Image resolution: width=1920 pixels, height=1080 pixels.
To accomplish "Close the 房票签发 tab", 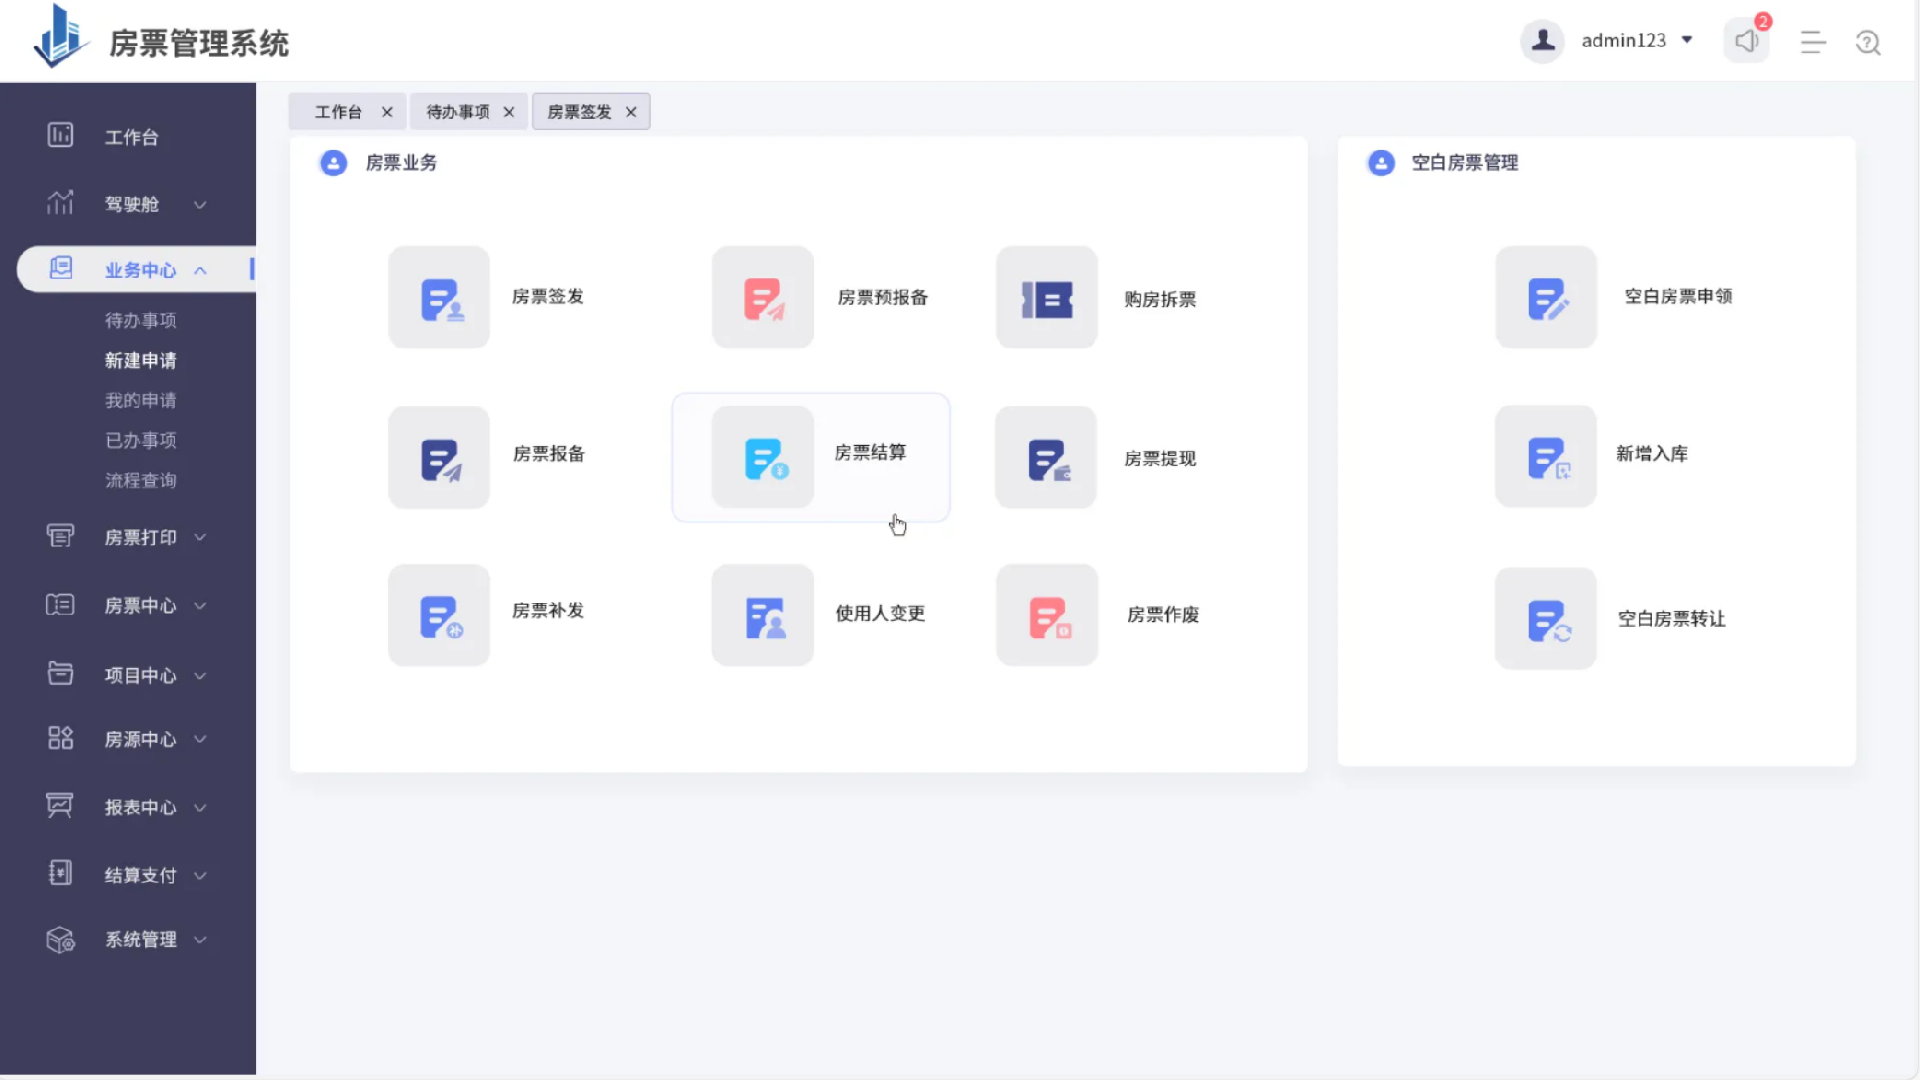I will (x=631, y=112).
